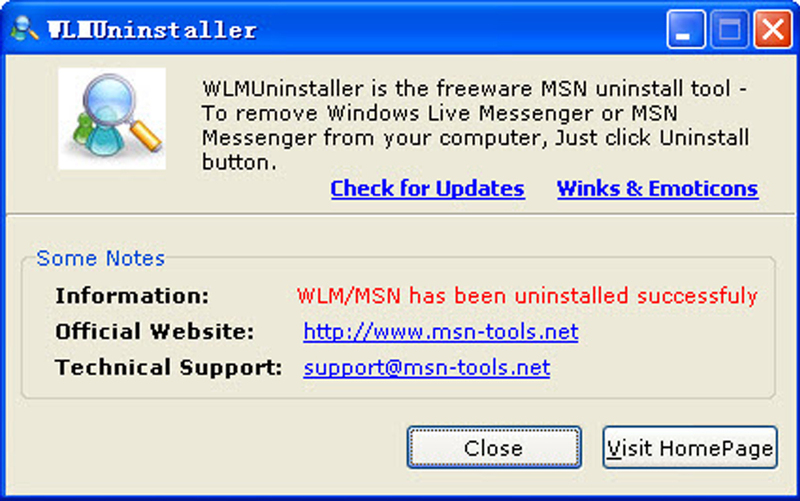Click the Technical Support label
The image size is (800, 501).
pyautogui.click(x=168, y=367)
